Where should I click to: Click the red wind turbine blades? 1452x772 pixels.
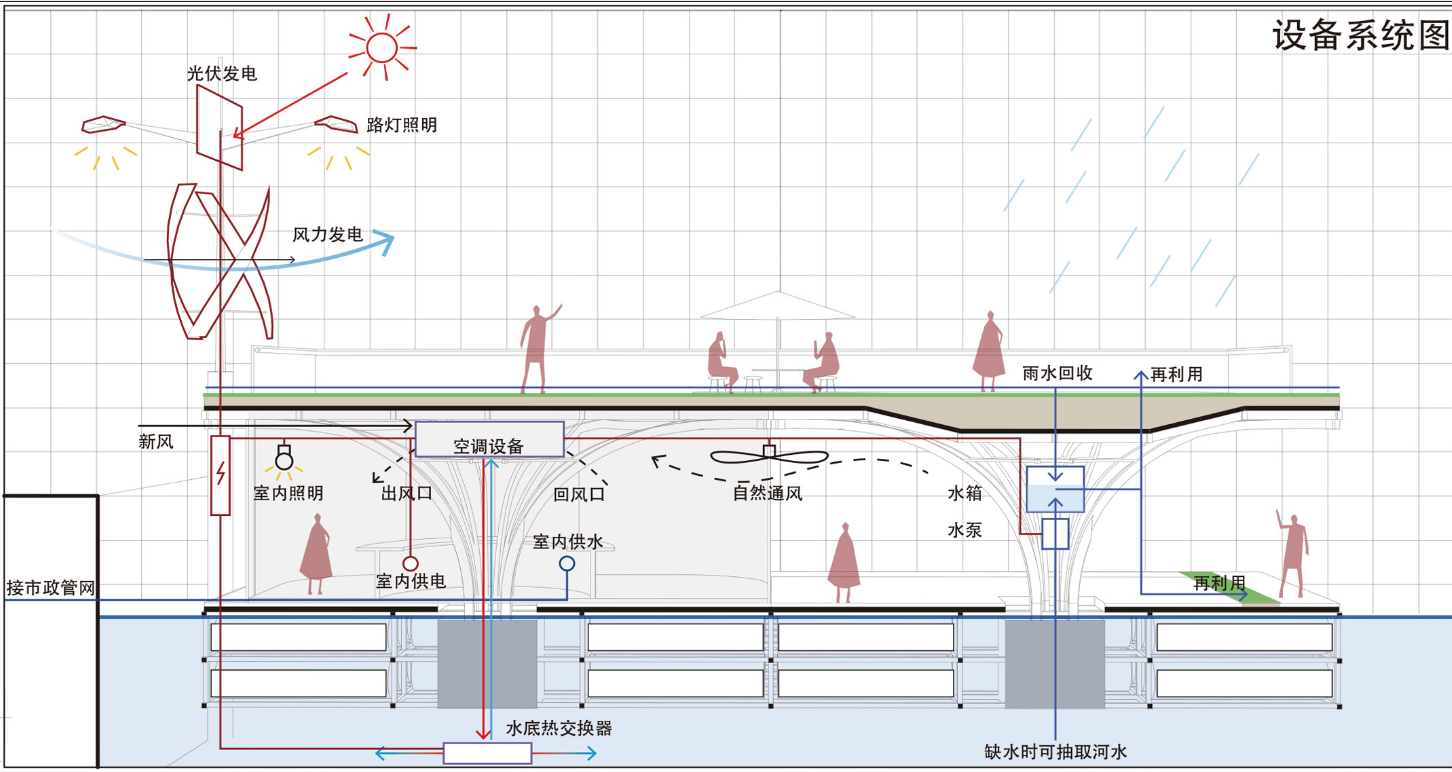pos(219,262)
